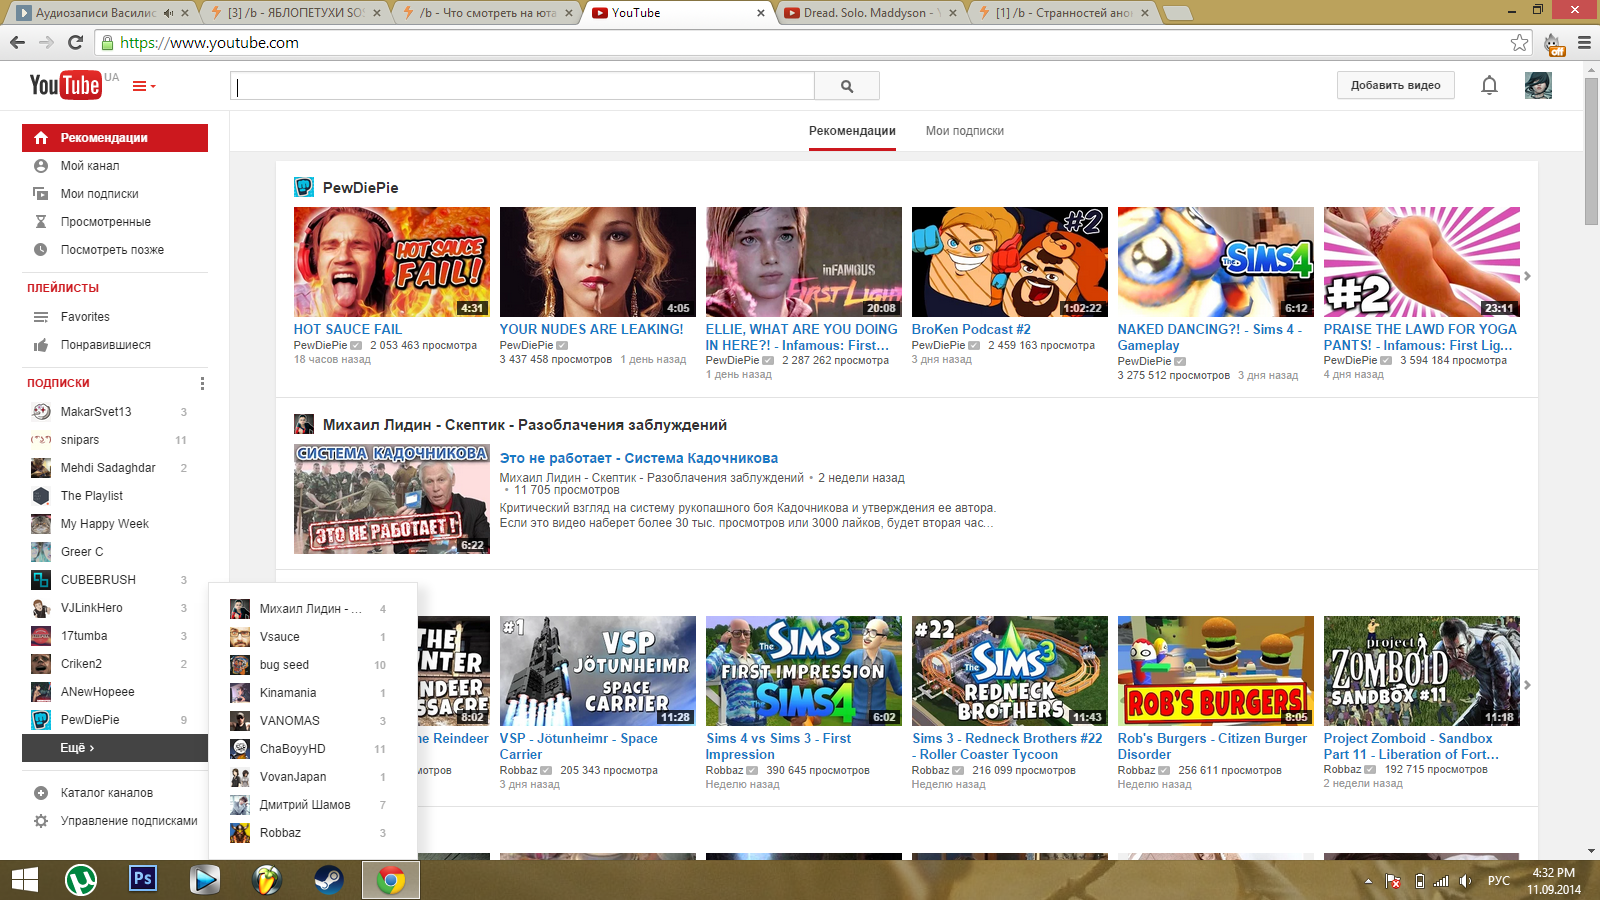This screenshot has height=900, width=1600.
Task: Click the Управление подписками gear icon
Action: tap(41, 821)
